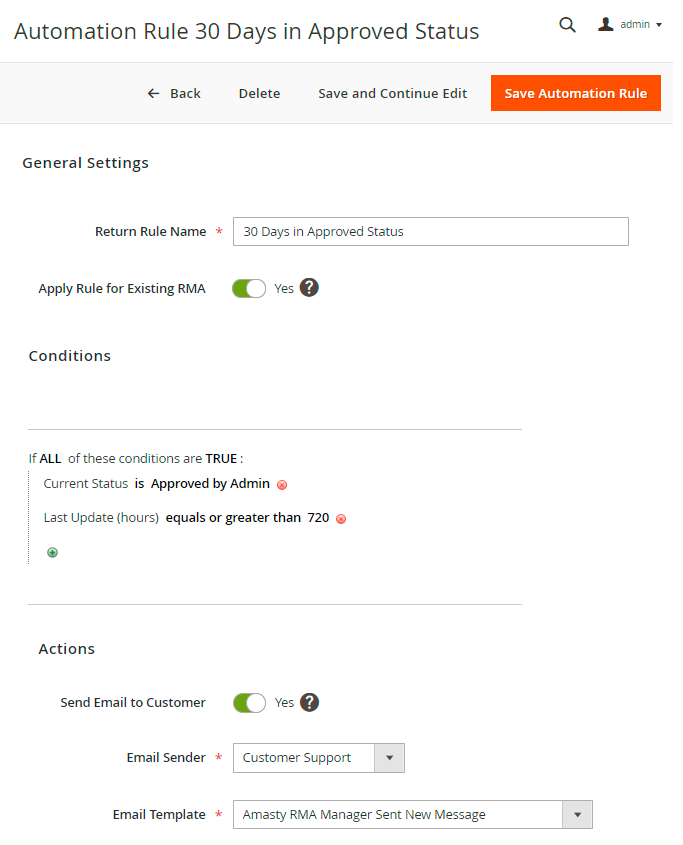Click Save Automation Rule button

pyautogui.click(x=575, y=93)
